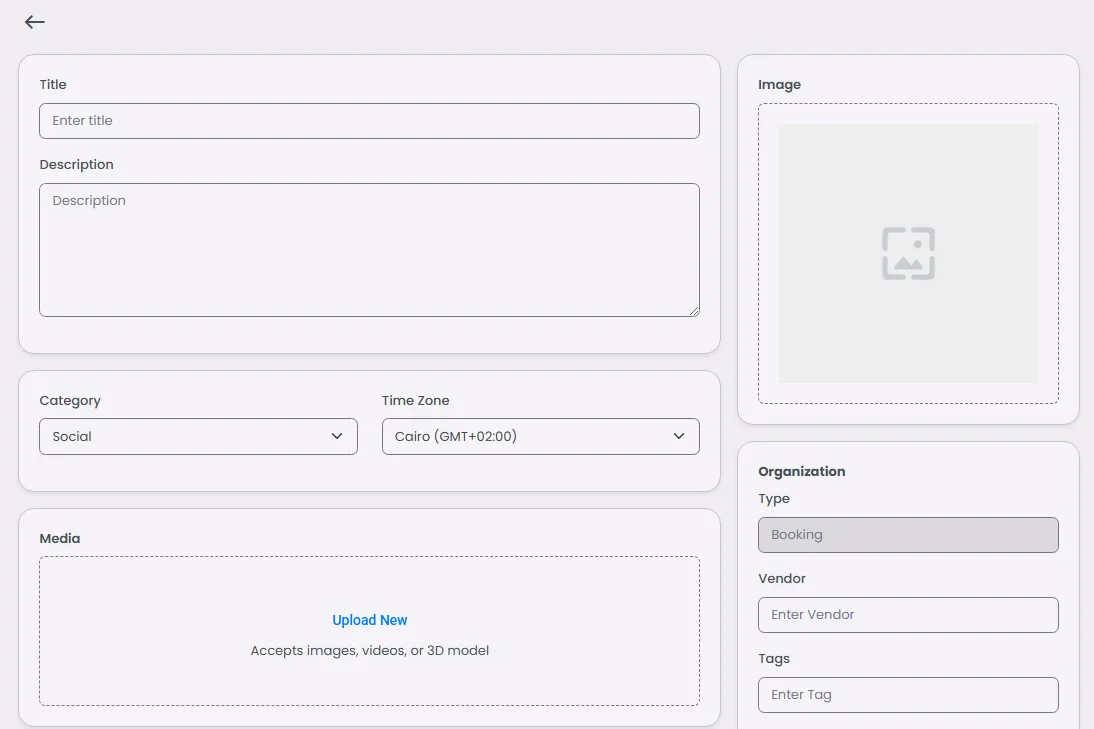This screenshot has width=1094, height=729.
Task: Click the Media section heading
Action: click(x=60, y=539)
